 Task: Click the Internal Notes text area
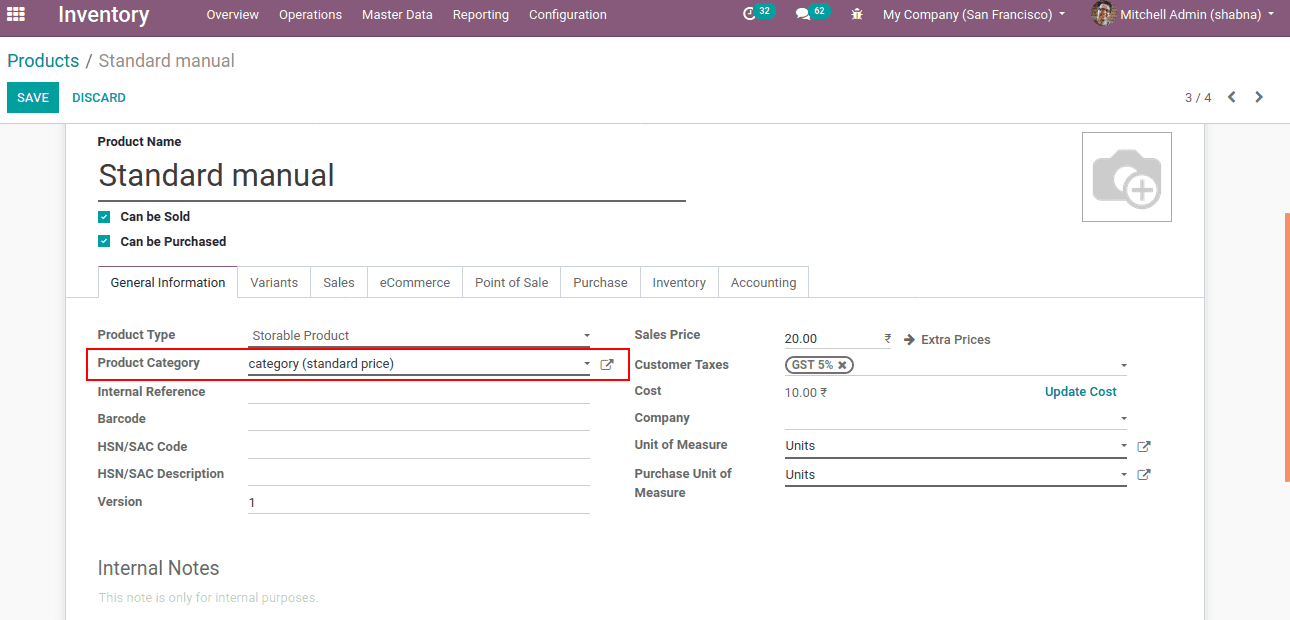coord(635,598)
